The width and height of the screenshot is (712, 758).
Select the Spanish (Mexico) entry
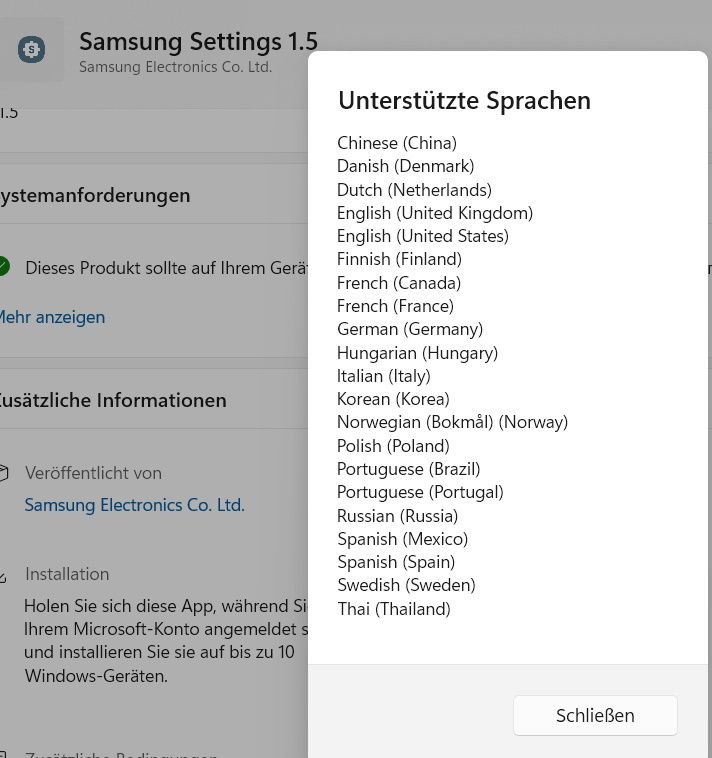point(402,539)
